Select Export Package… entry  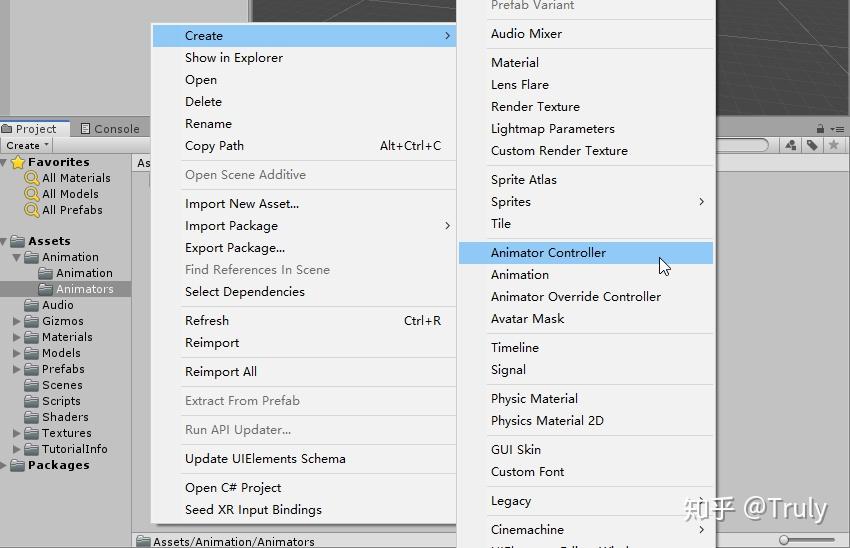point(304,248)
